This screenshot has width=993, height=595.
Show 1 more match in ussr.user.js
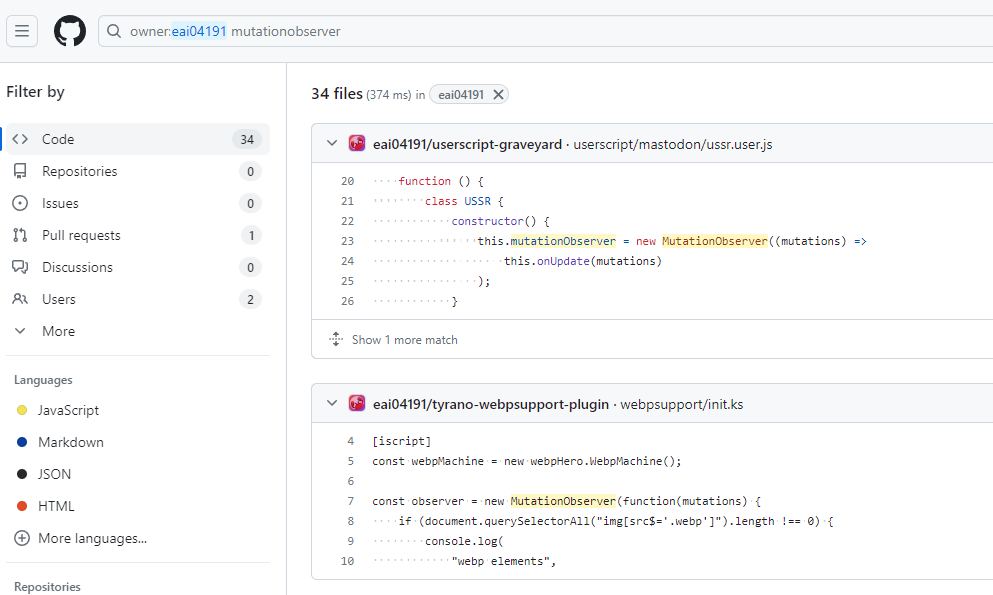pos(405,340)
